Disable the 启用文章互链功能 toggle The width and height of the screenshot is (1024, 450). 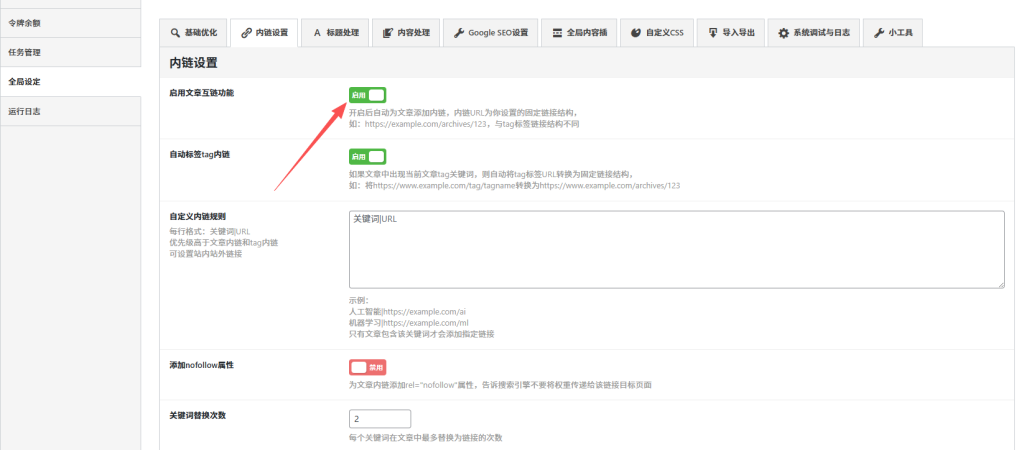[x=367, y=95]
